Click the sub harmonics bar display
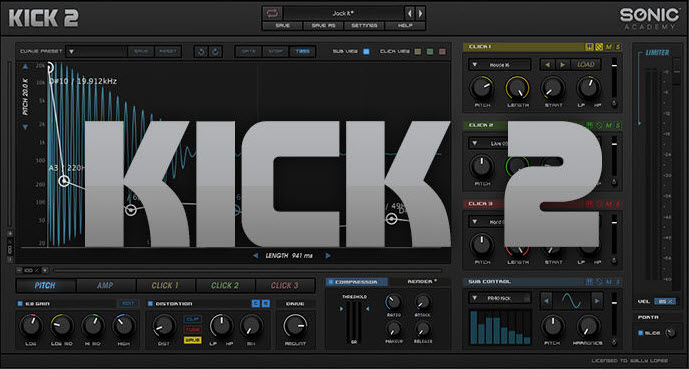Image resolution: width=689 pixels, height=369 pixels. coord(500,327)
